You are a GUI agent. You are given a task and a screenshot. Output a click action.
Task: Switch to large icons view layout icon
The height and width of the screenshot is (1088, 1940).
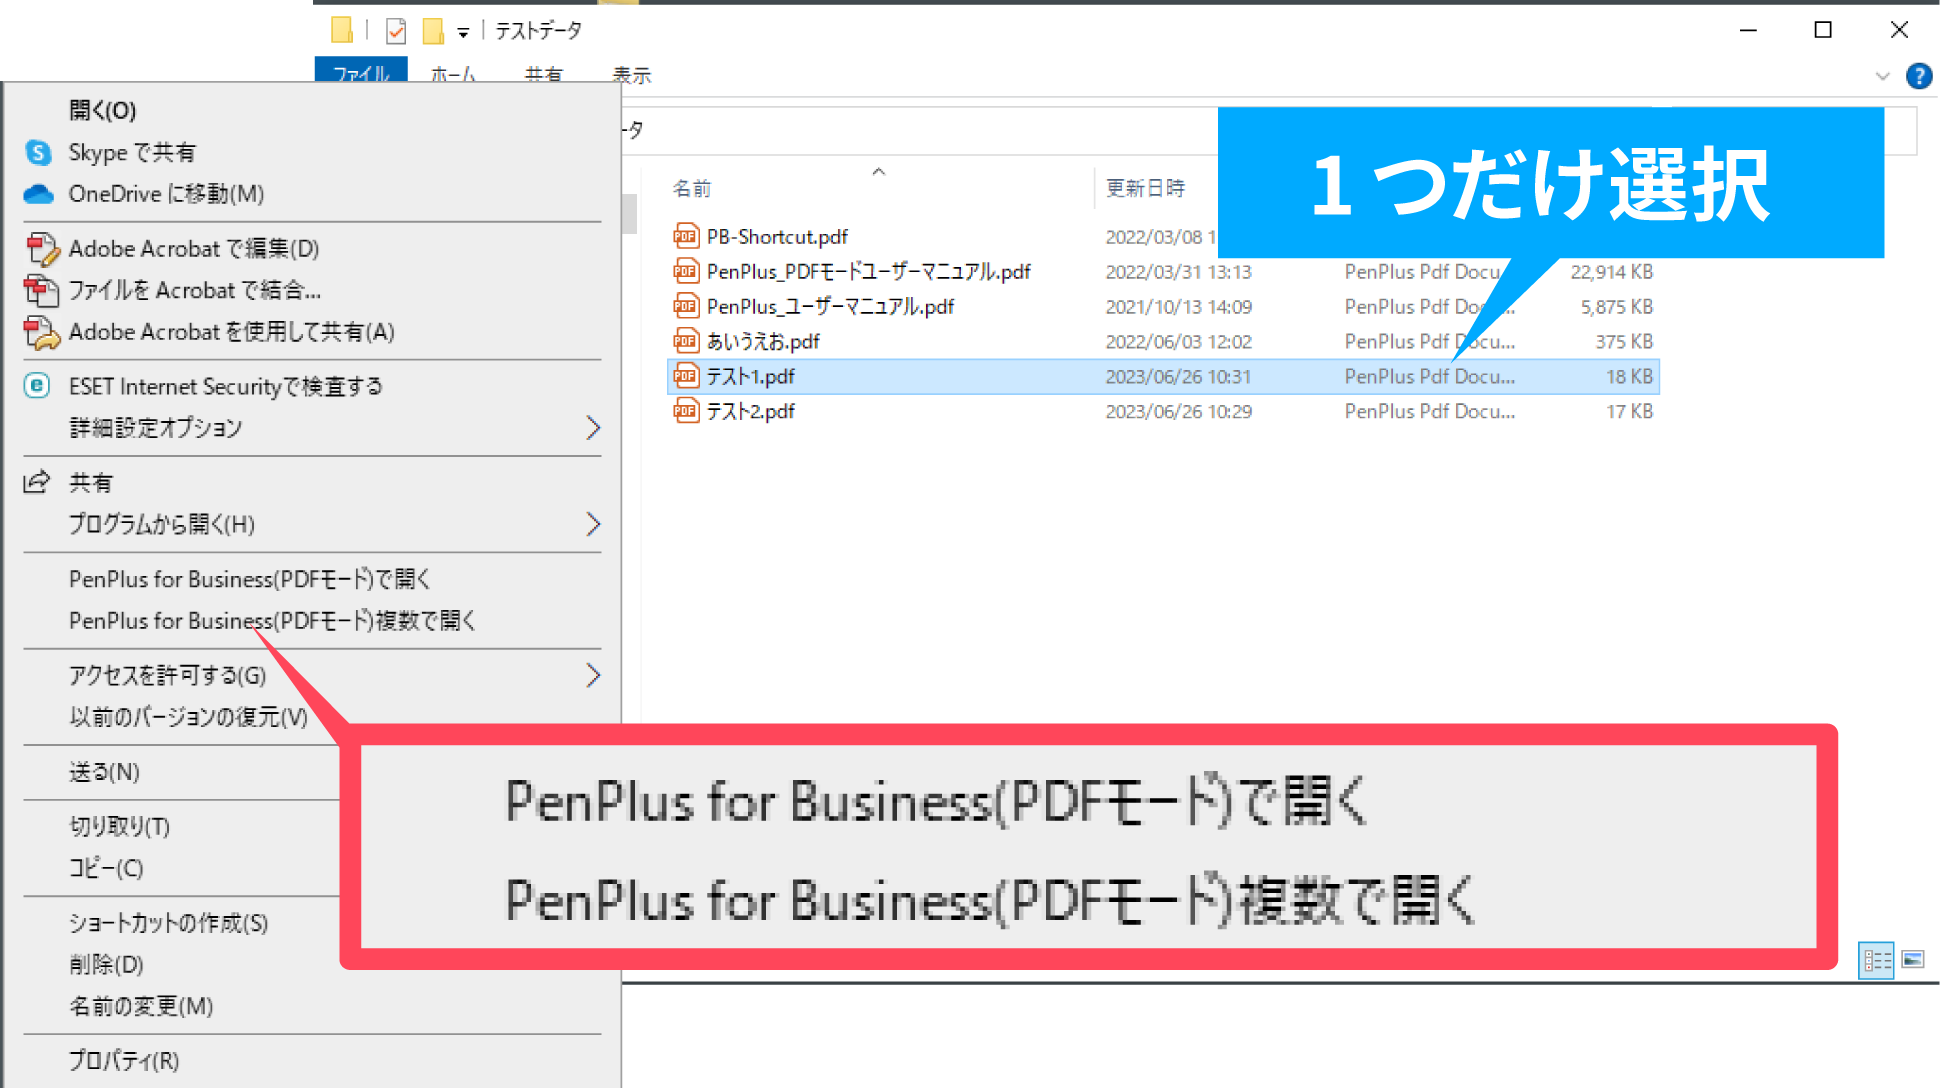coord(1913,960)
